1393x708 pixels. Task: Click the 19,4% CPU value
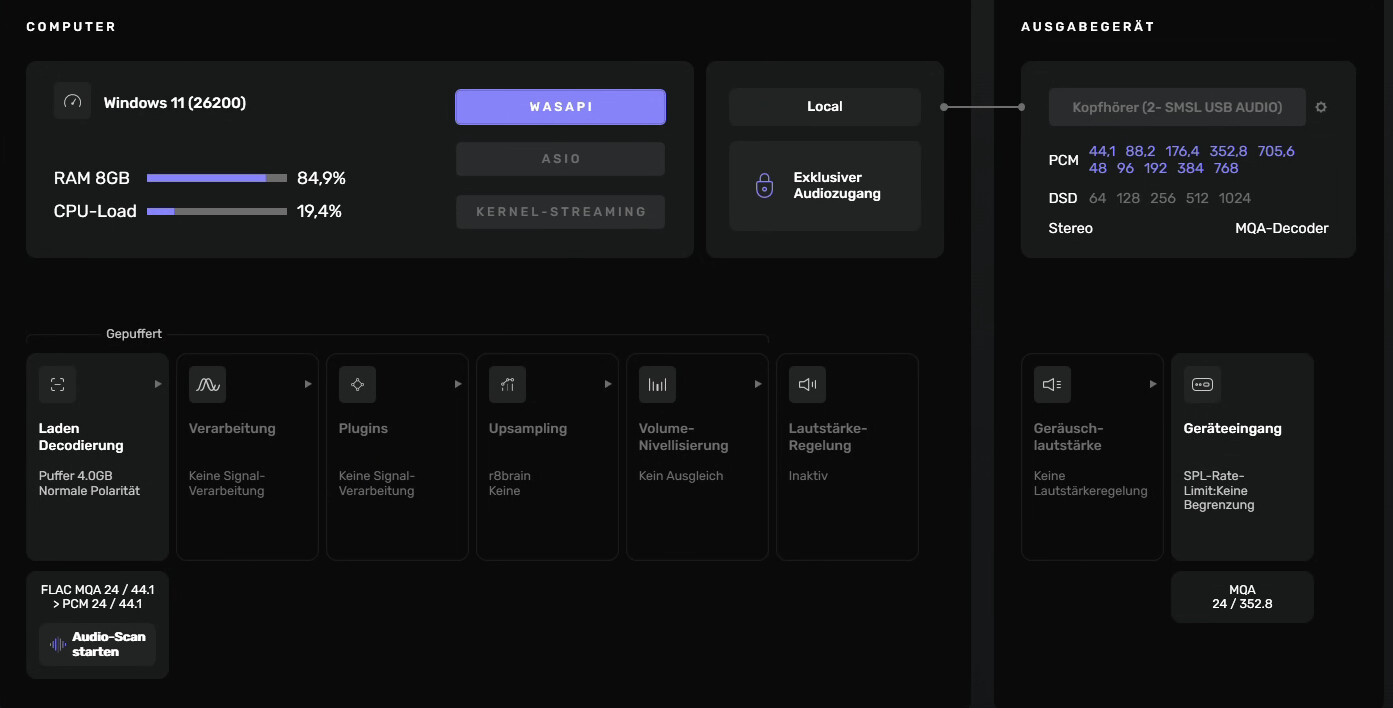coord(319,211)
